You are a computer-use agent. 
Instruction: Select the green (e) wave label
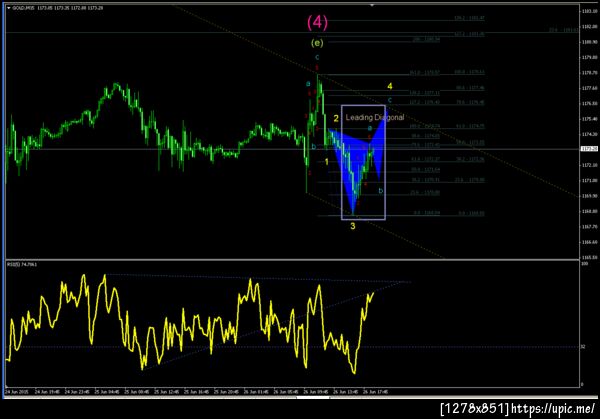(317, 43)
